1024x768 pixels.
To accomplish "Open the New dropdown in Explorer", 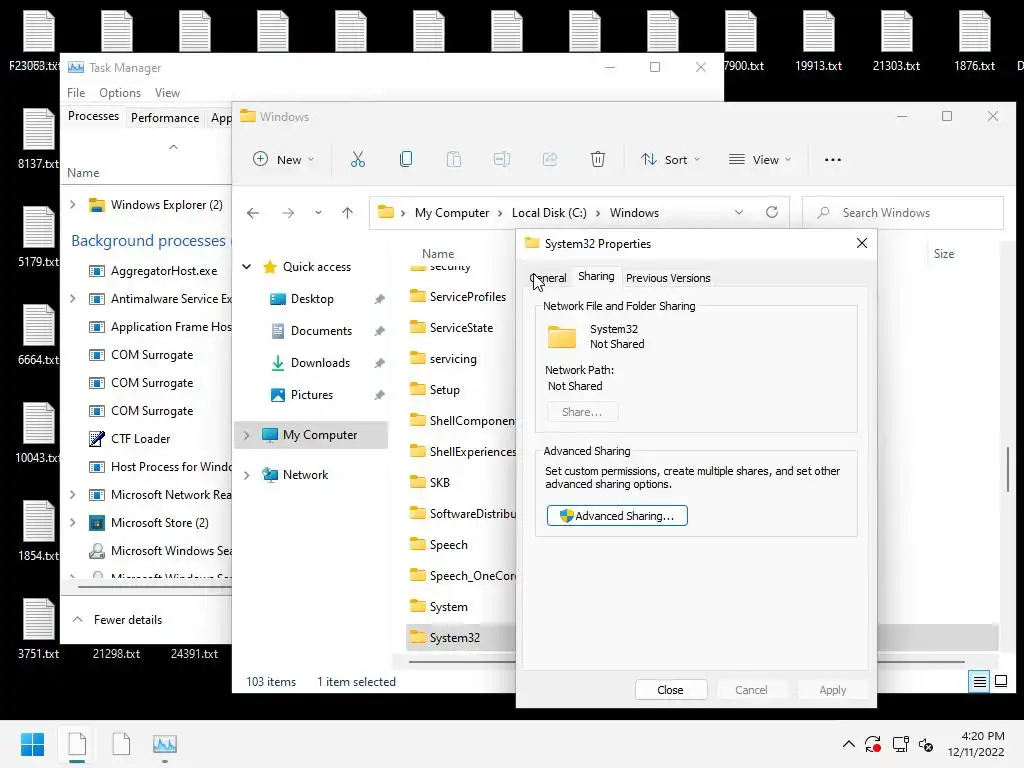I will pyautogui.click(x=283, y=159).
